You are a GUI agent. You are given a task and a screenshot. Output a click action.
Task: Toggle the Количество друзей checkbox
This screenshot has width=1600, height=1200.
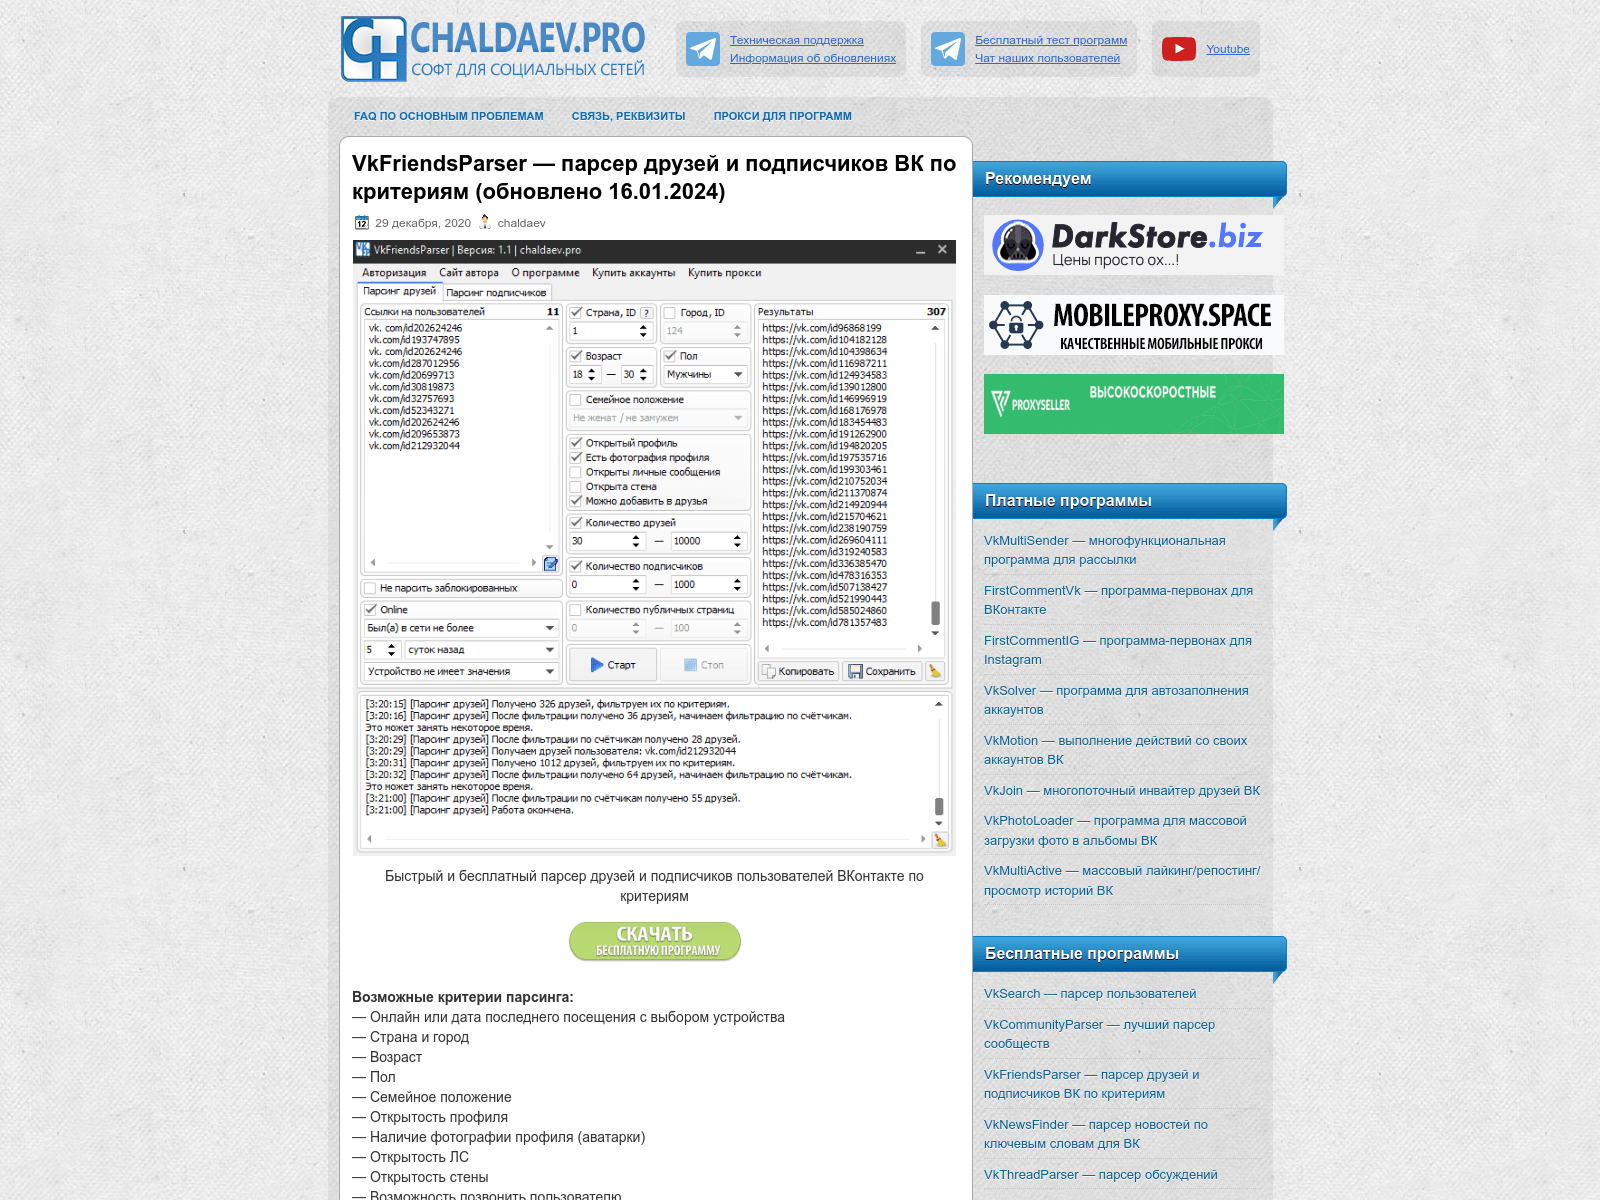tap(576, 523)
